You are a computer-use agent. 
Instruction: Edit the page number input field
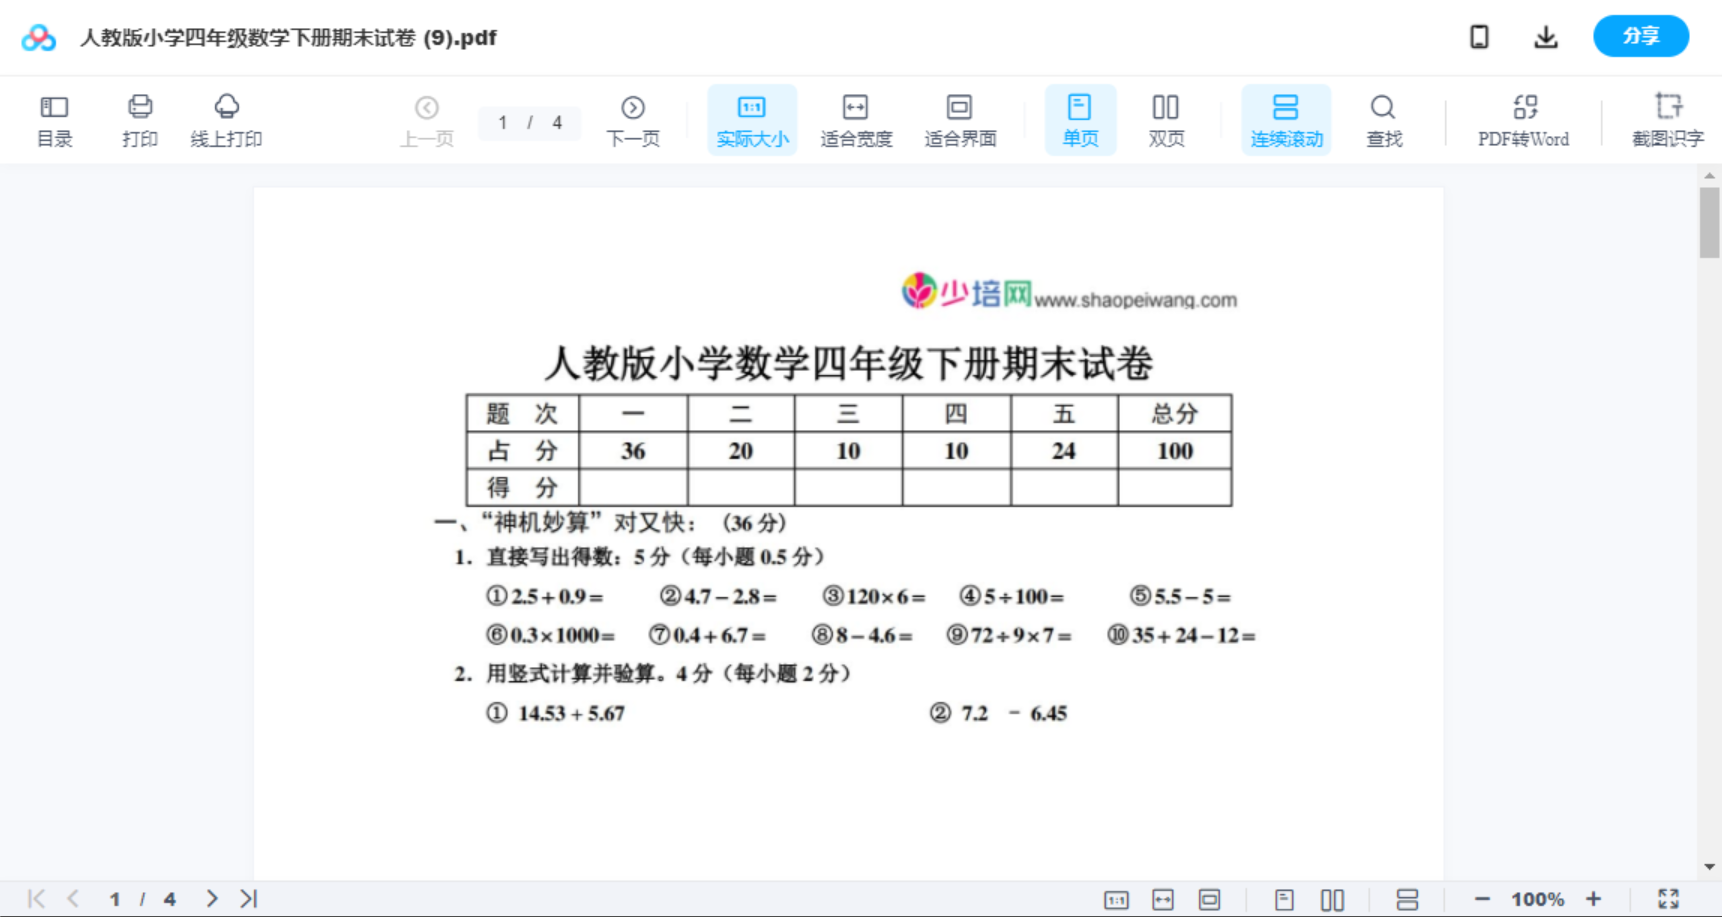point(504,122)
